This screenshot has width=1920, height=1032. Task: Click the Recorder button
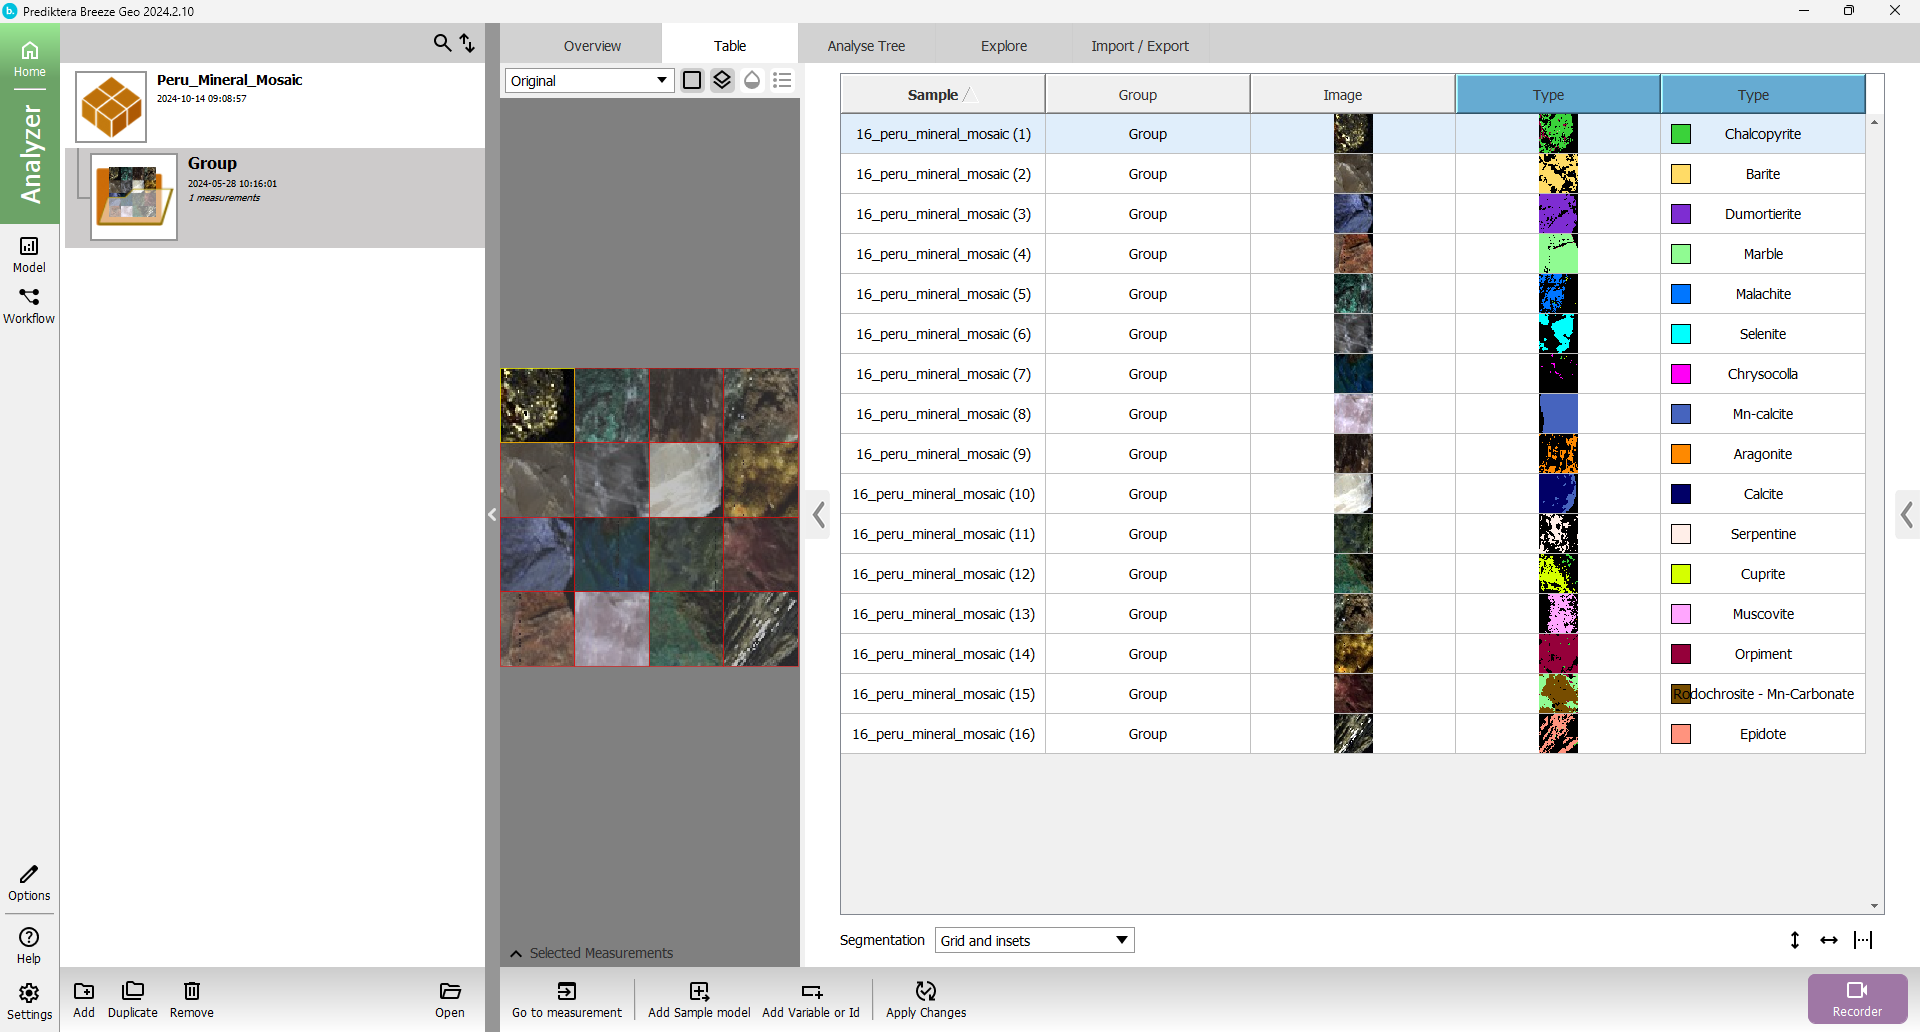[1857, 998]
